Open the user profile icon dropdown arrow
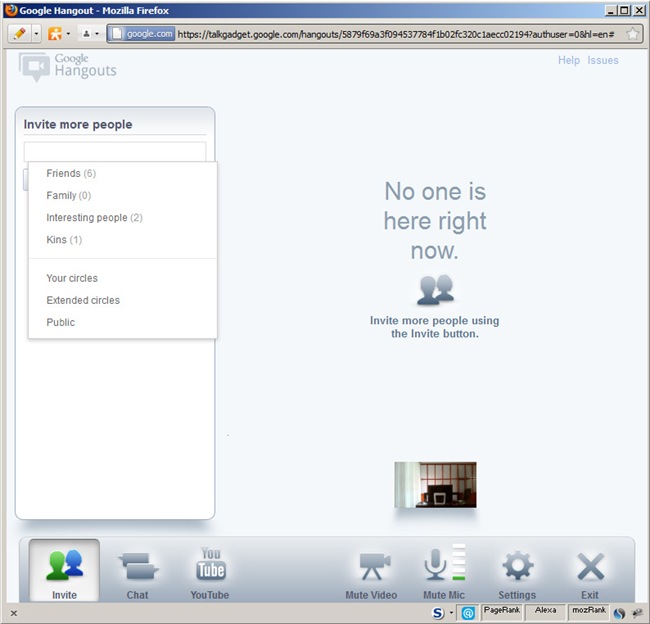Viewport: 650px width, 624px height. coord(97,34)
